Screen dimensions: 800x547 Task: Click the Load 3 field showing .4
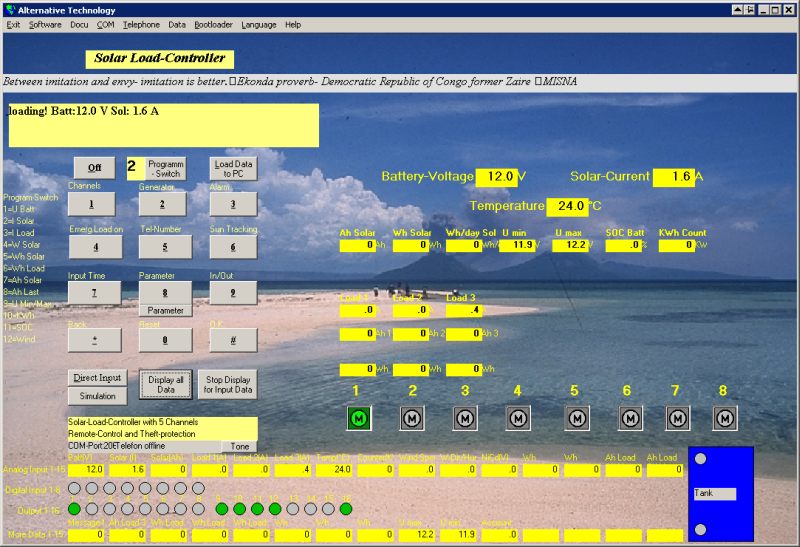tap(464, 310)
